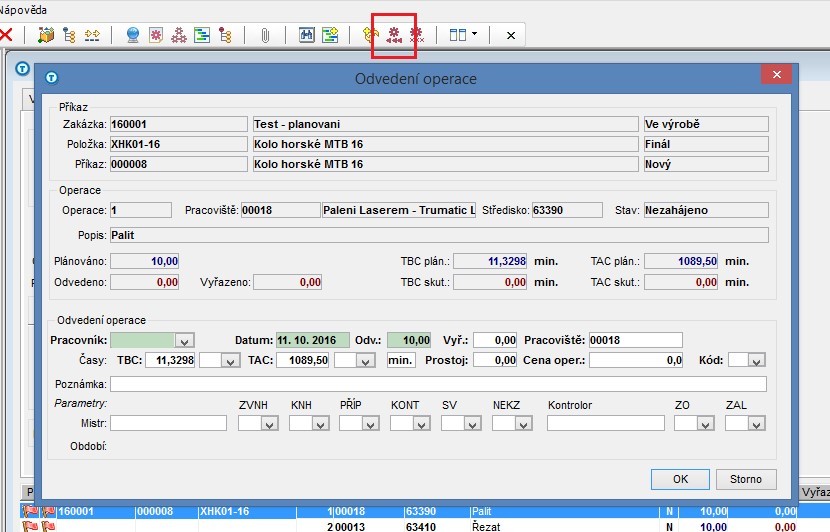830x532 pixels.
Task: Click the yellow undo arrow toolbar icon
Action: pyautogui.click(x=371, y=35)
